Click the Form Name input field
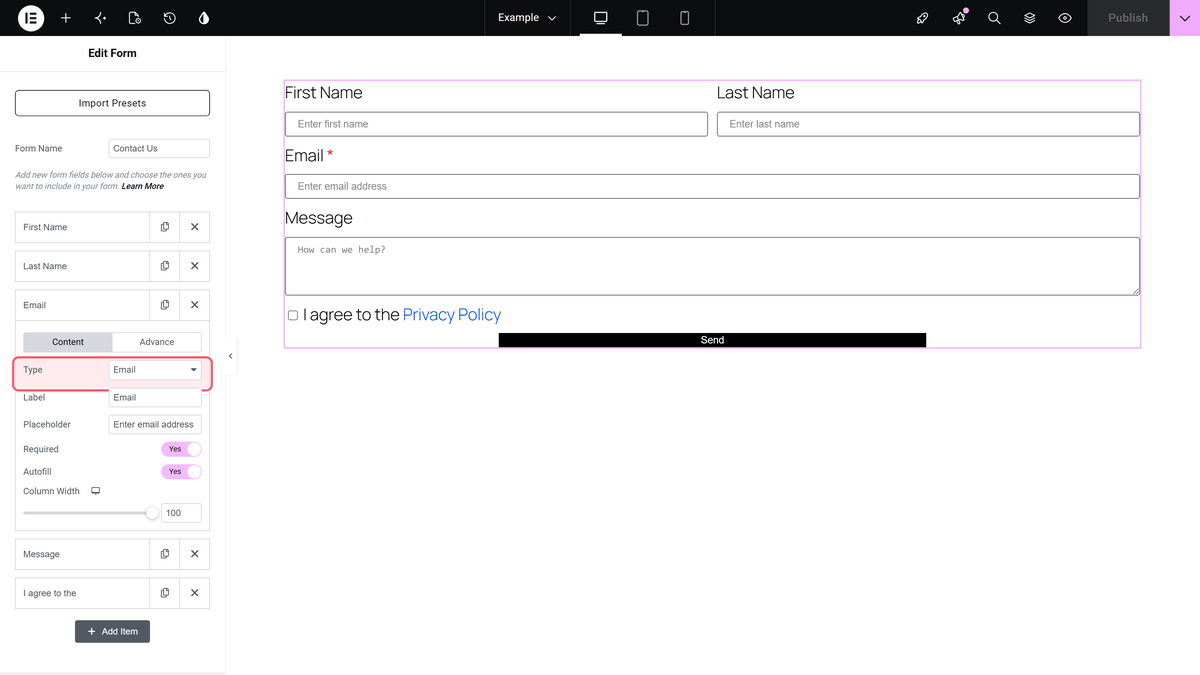 [159, 148]
